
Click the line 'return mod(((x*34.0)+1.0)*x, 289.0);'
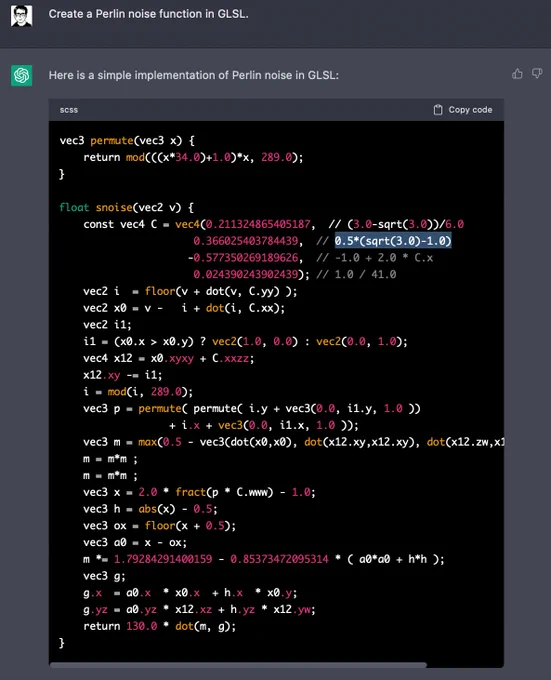click(193, 157)
